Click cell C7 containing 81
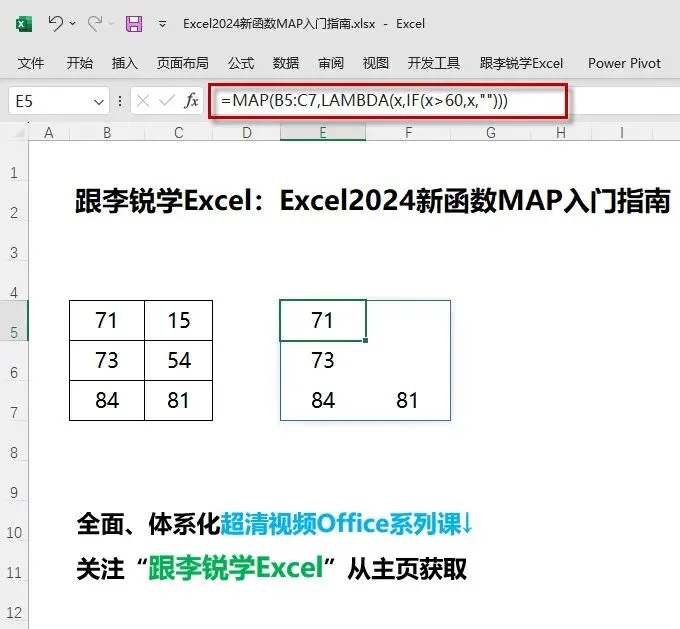This screenshot has height=629, width=680. tap(178, 400)
